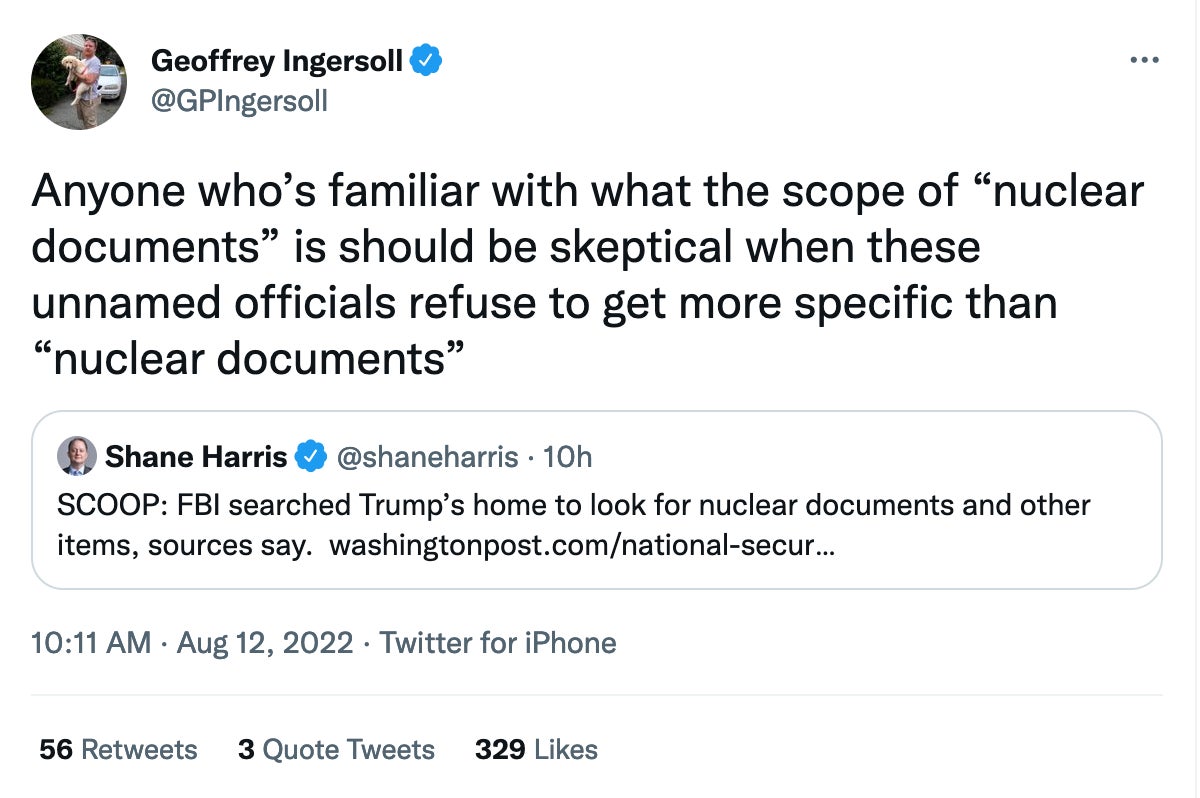Click the @GPIngersoll handle
This screenshot has width=1200, height=798.
239,101
